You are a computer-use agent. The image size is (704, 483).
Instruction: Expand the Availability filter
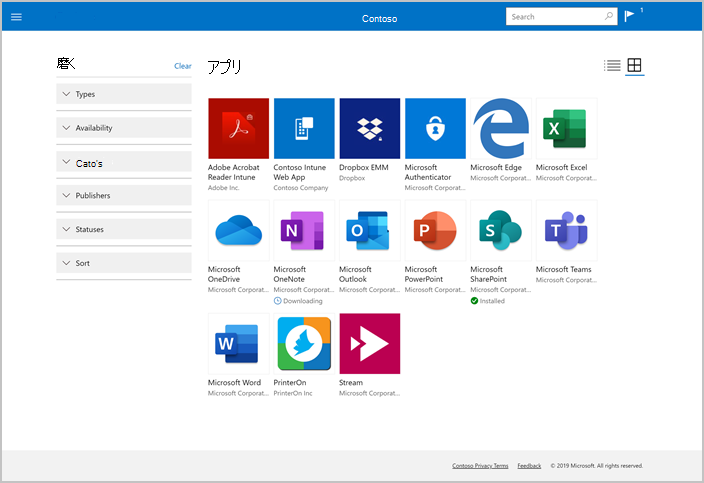124,127
